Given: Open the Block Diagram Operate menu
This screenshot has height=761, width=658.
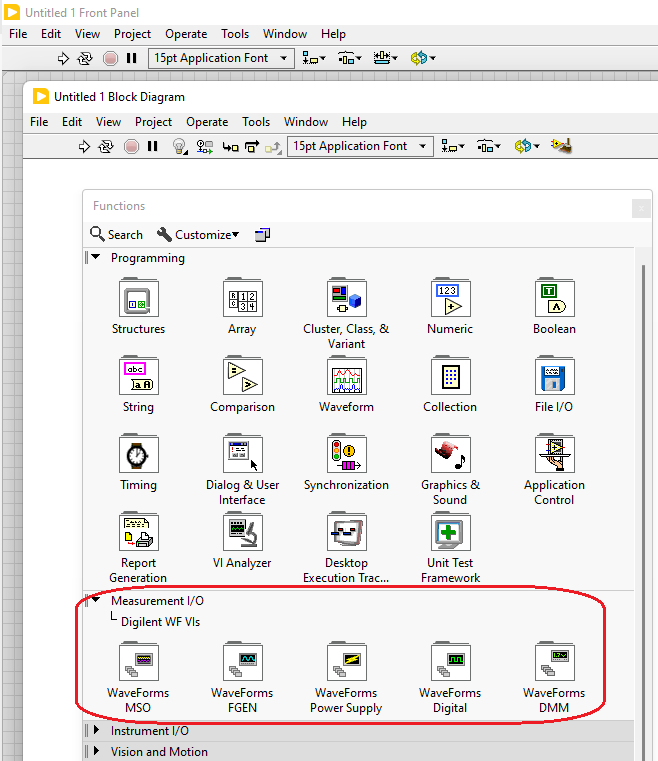Looking at the screenshot, I should pyautogui.click(x=207, y=122).
